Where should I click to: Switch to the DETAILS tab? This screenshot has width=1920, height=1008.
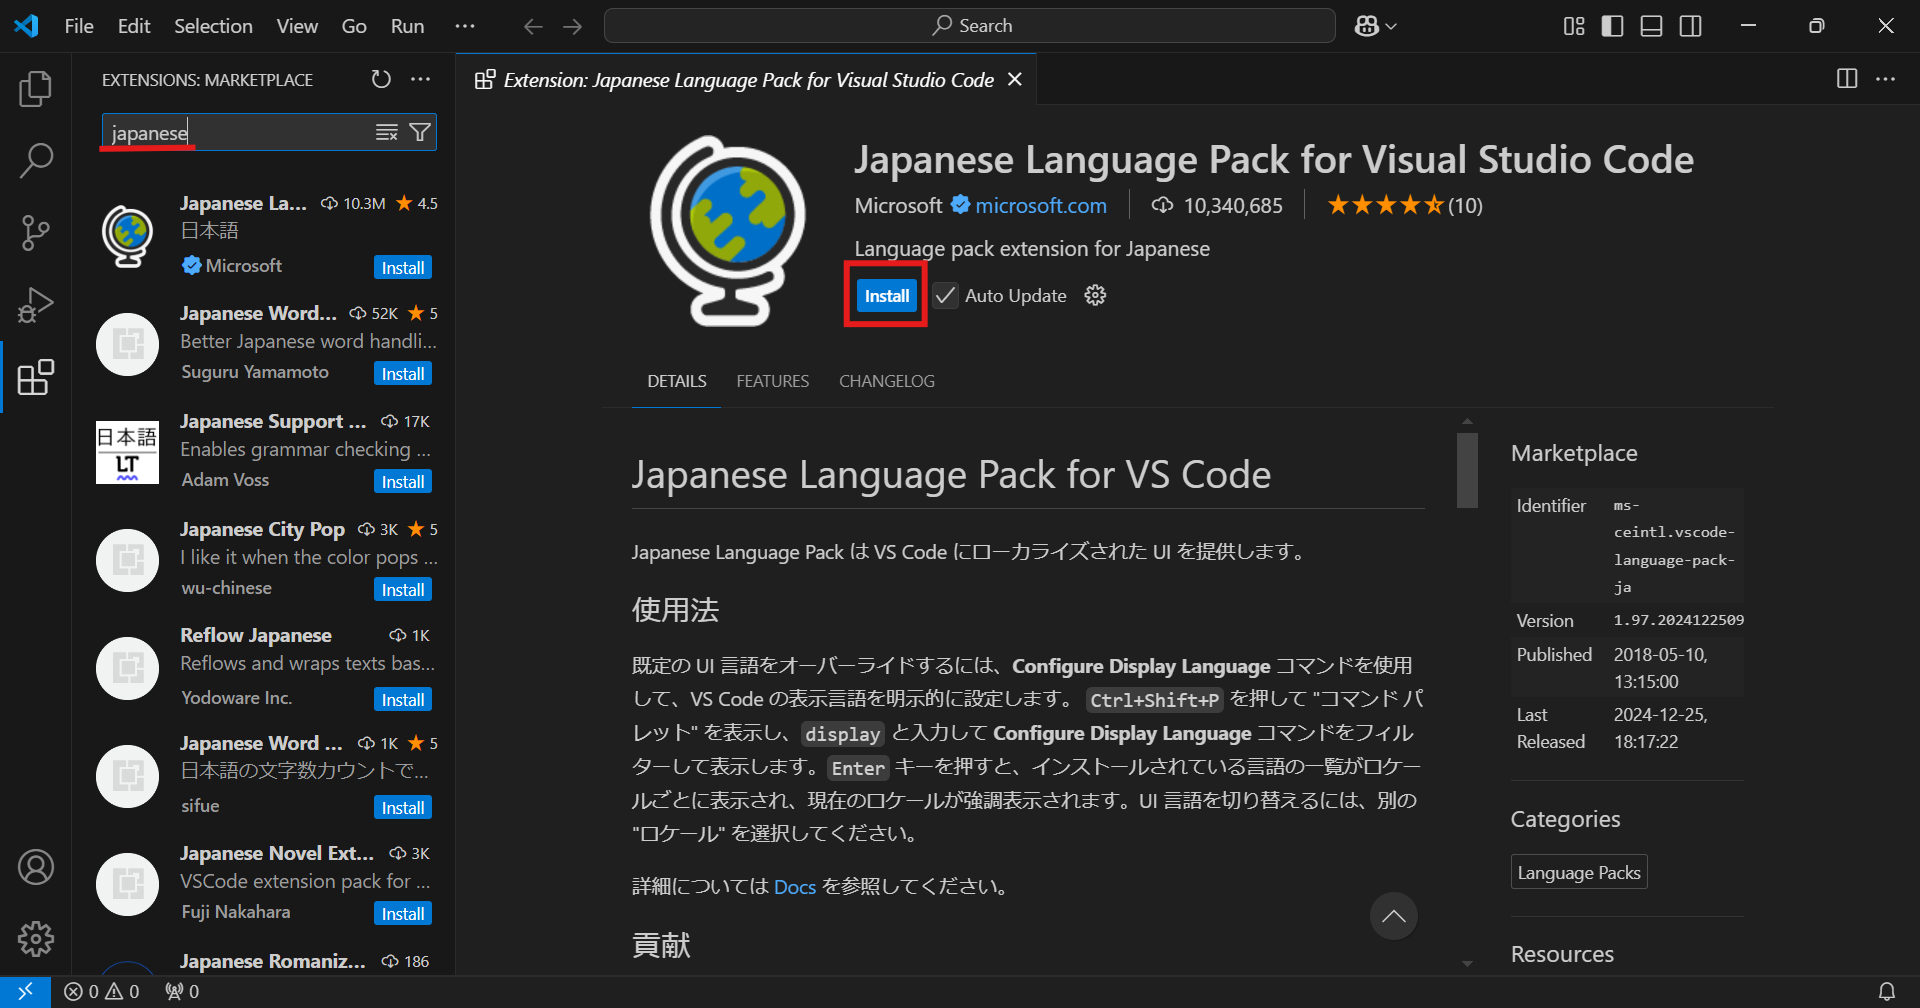pyautogui.click(x=677, y=381)
